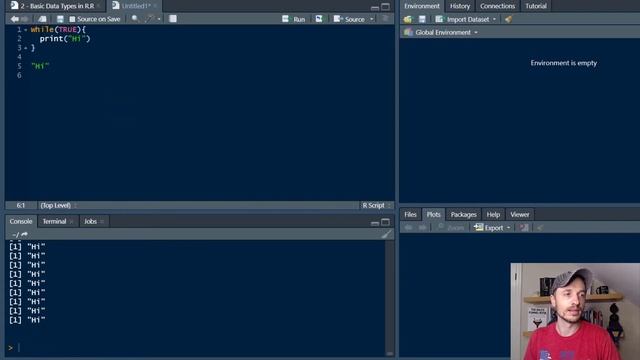Minimize the console pane
The image size is (640, 360).
[375, 222]
